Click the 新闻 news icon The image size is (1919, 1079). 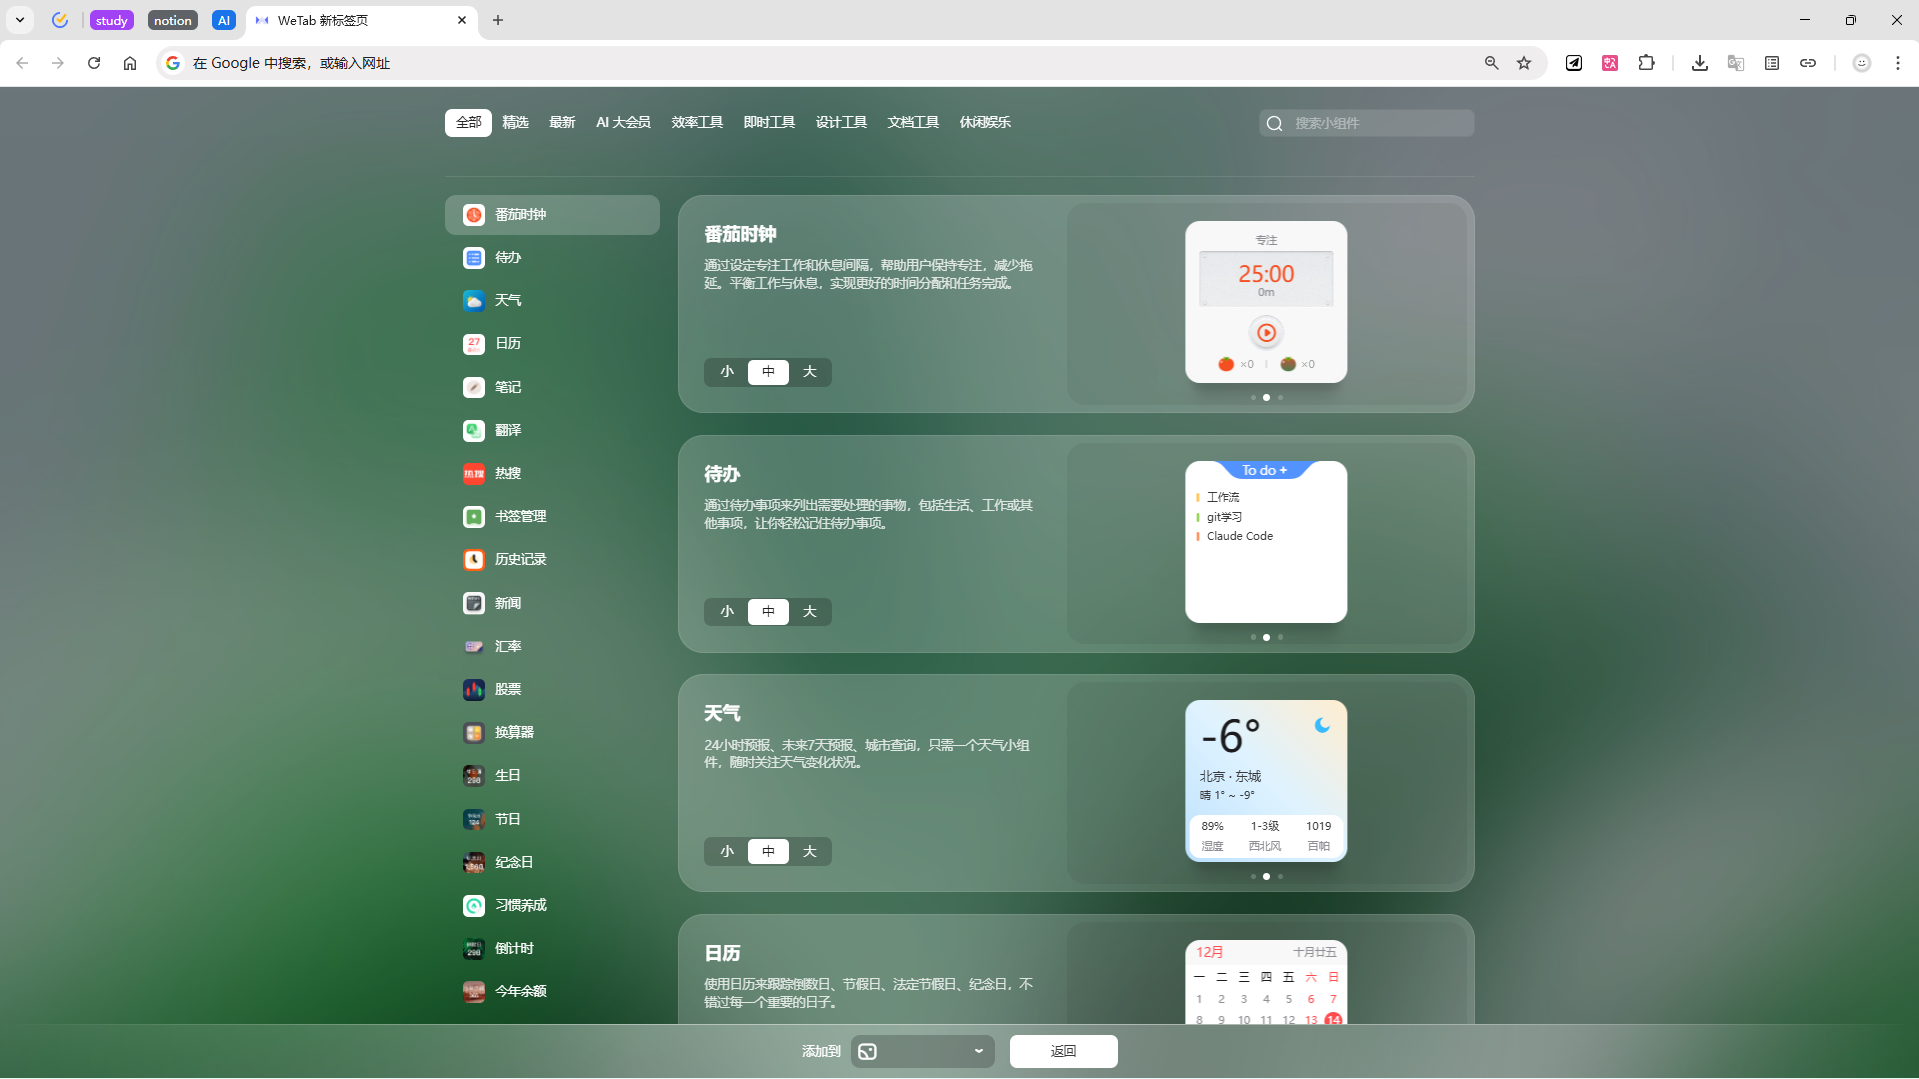tap(474, 603)
